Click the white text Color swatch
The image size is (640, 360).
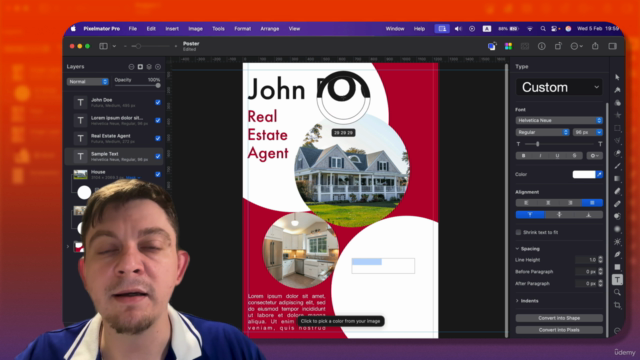(x=584, y=174)
